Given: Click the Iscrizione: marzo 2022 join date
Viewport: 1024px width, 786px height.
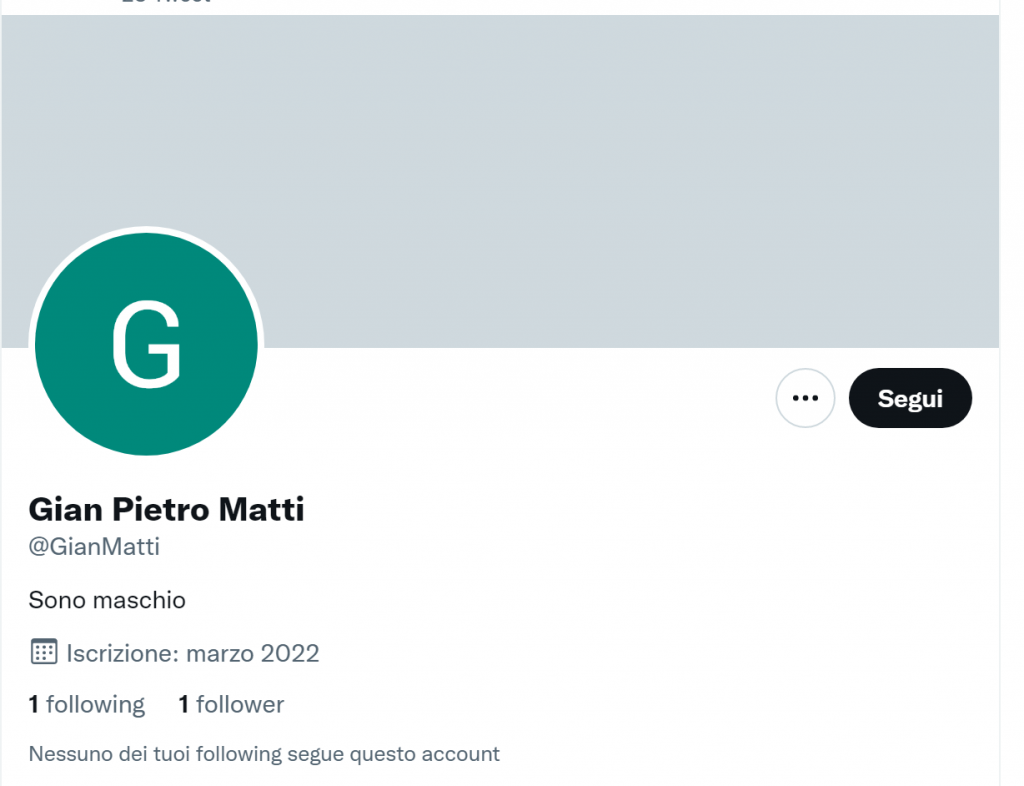Looking at the screenshot, I should (x=193, y=653).
